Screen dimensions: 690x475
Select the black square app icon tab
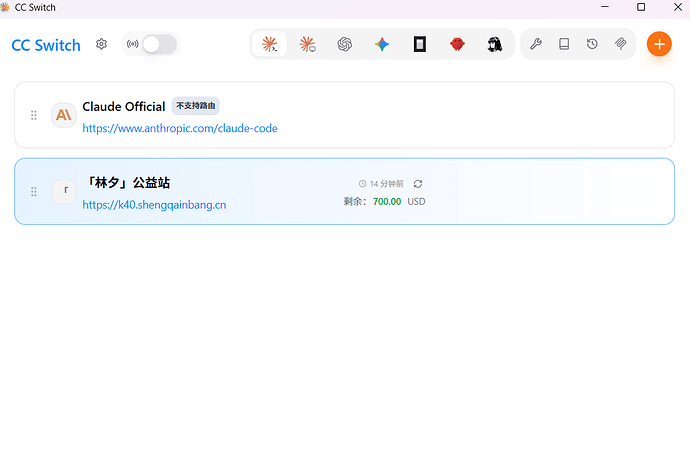420,44
